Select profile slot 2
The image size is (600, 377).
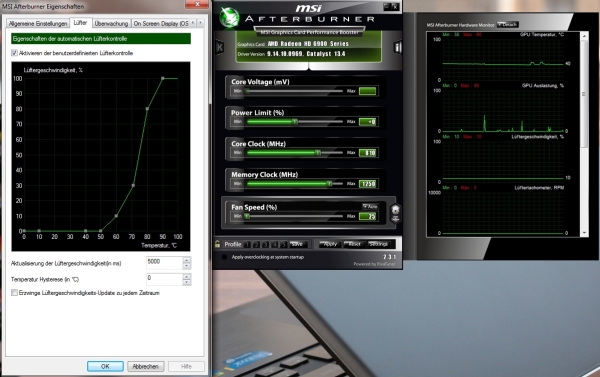256,245
